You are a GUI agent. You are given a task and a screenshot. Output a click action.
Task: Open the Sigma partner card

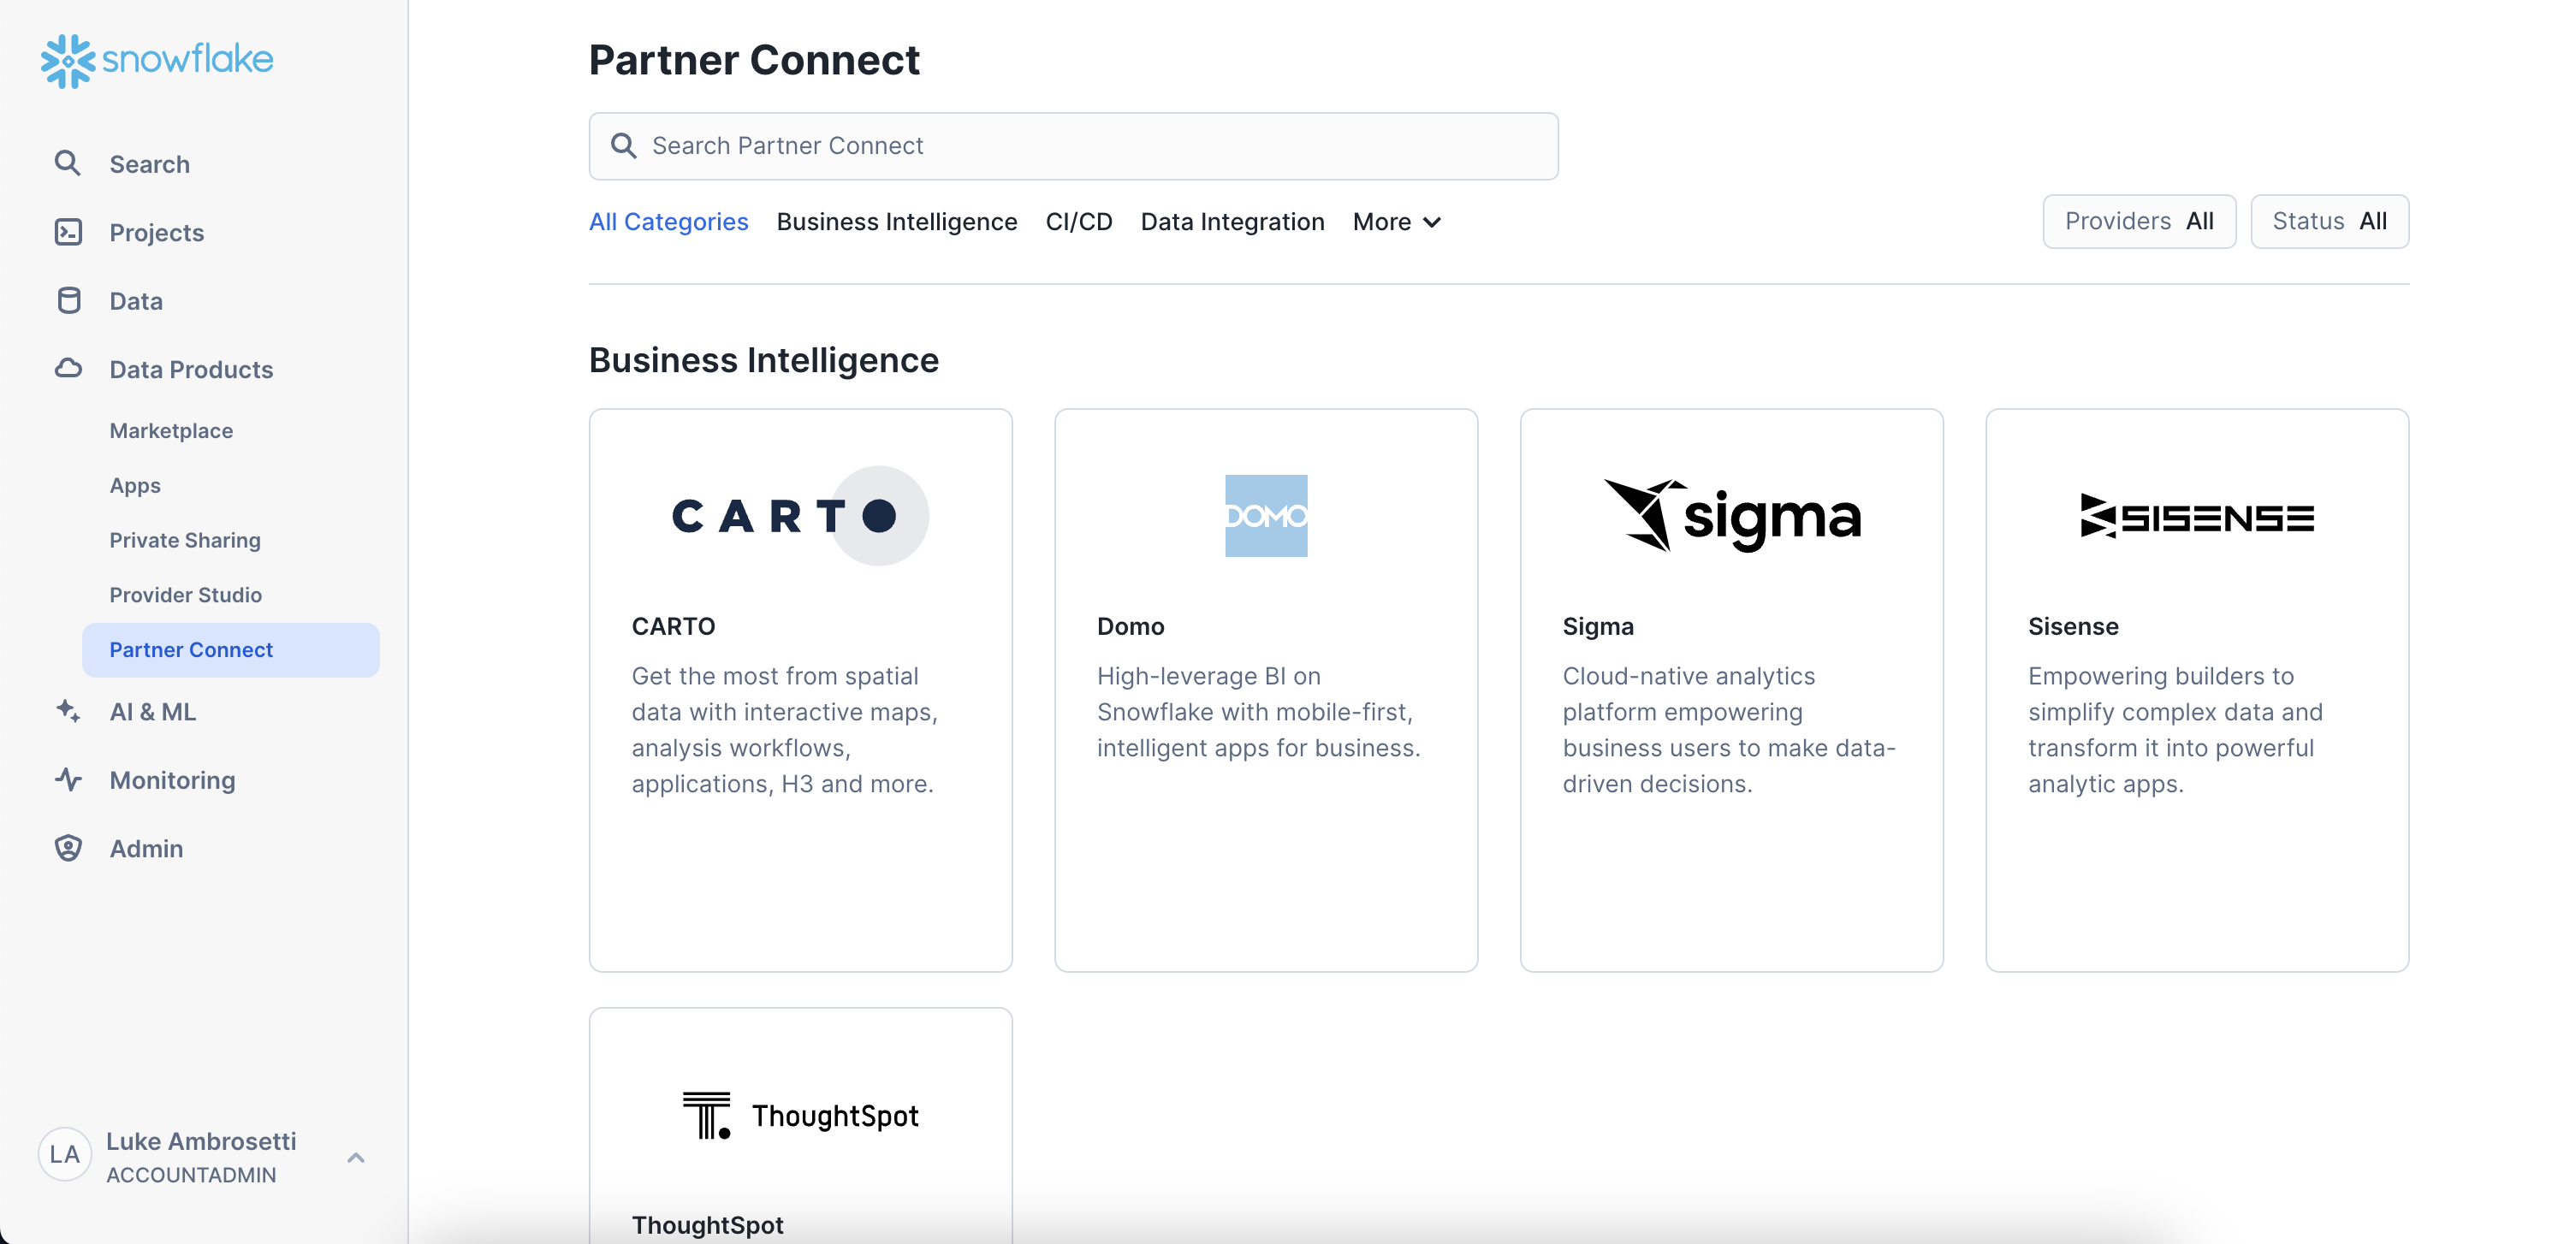[x=1731, y=690]
